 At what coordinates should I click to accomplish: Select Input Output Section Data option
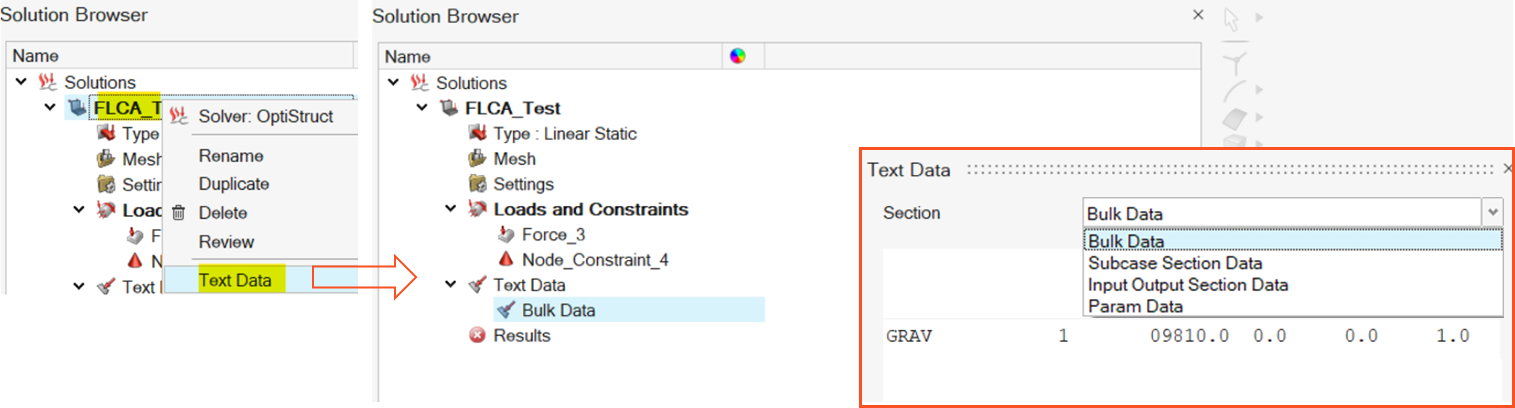[x=1188, y=285]
